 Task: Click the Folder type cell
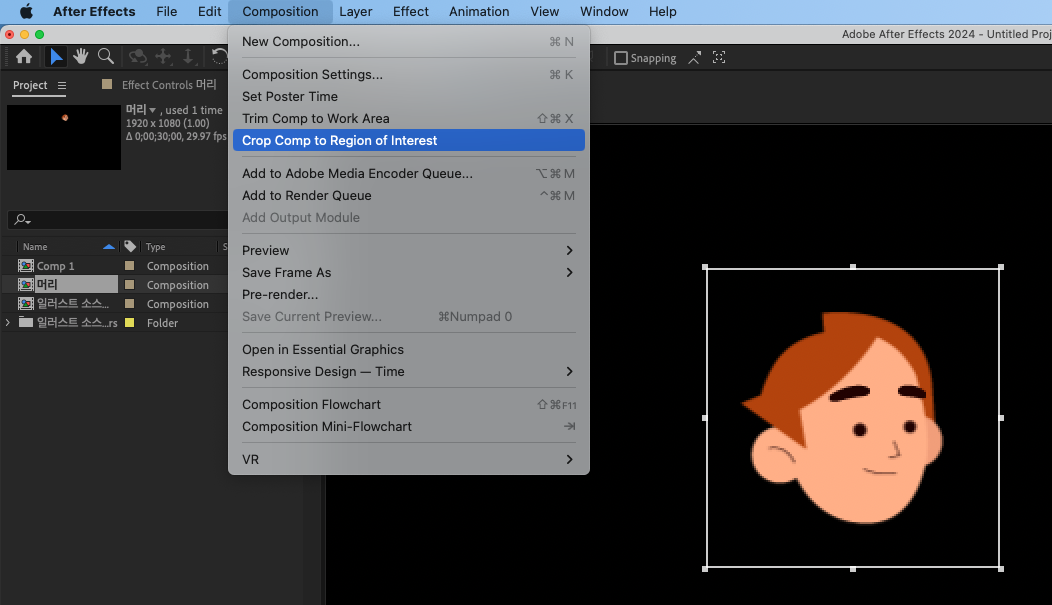point(162,323)
